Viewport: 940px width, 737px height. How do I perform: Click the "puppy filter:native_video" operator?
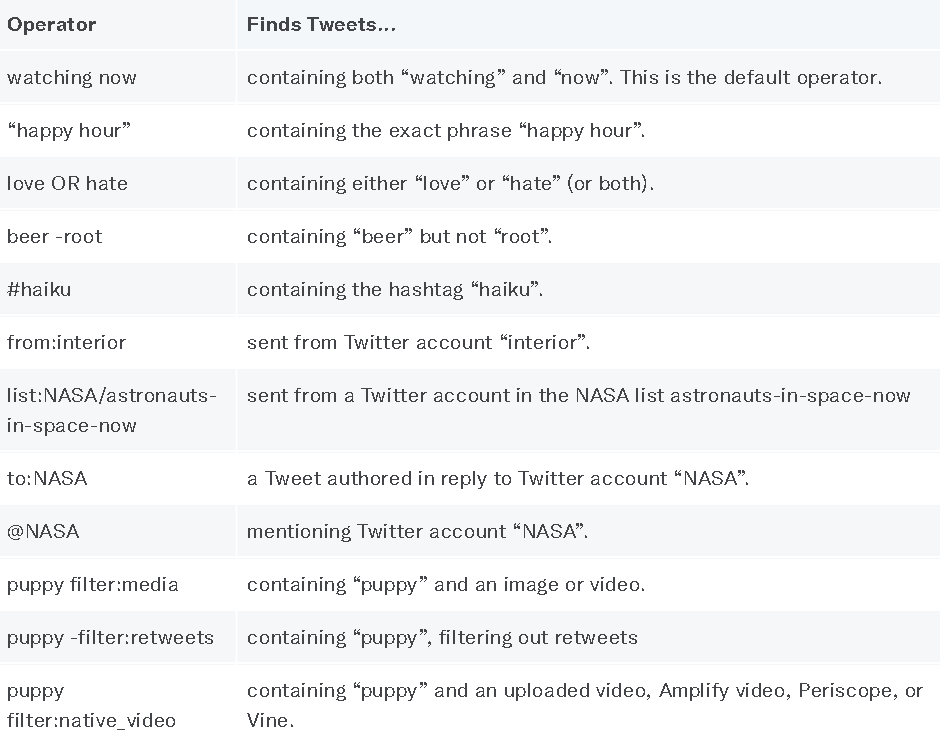[91, 705]
